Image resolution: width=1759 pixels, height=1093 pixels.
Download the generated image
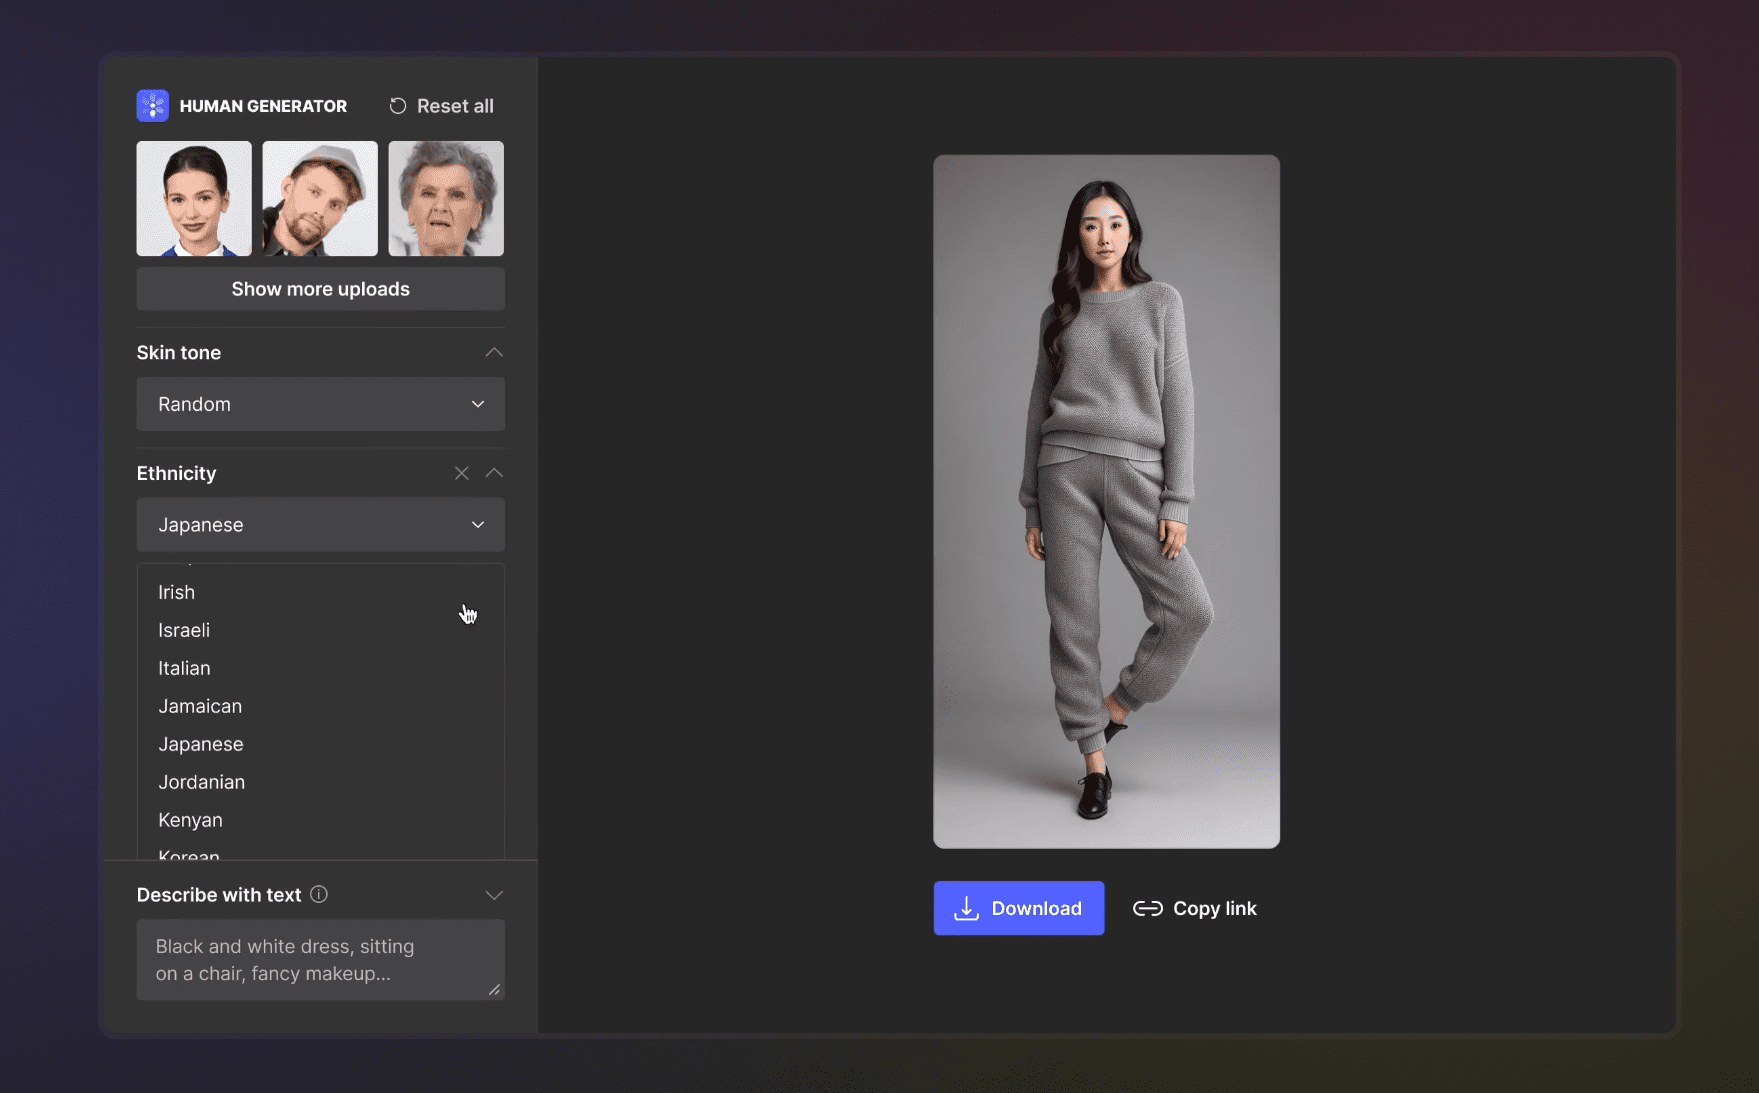tap(1018, 908)
